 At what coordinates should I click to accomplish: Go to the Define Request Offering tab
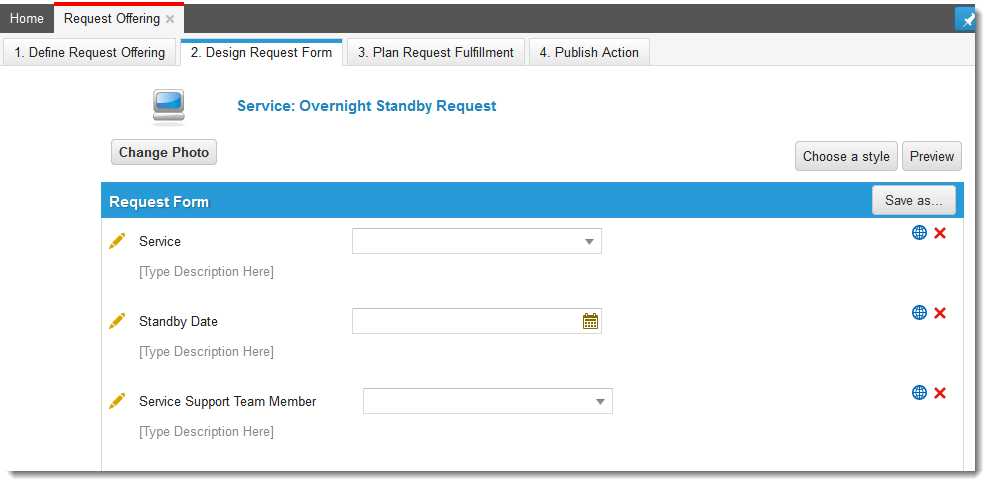pos(90,53)
